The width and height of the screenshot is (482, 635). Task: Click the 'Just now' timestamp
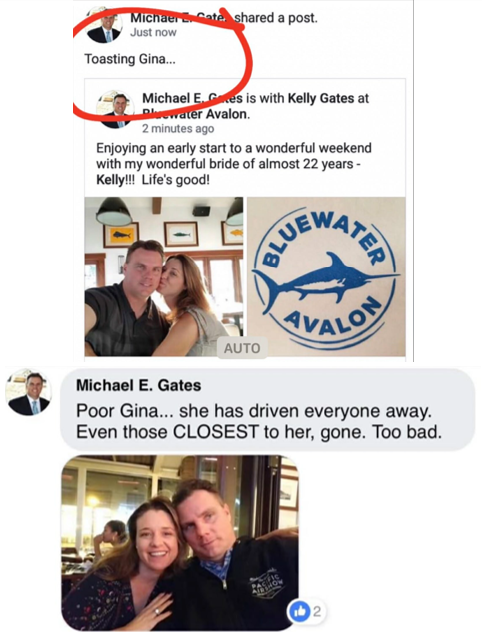click(153, 32)
